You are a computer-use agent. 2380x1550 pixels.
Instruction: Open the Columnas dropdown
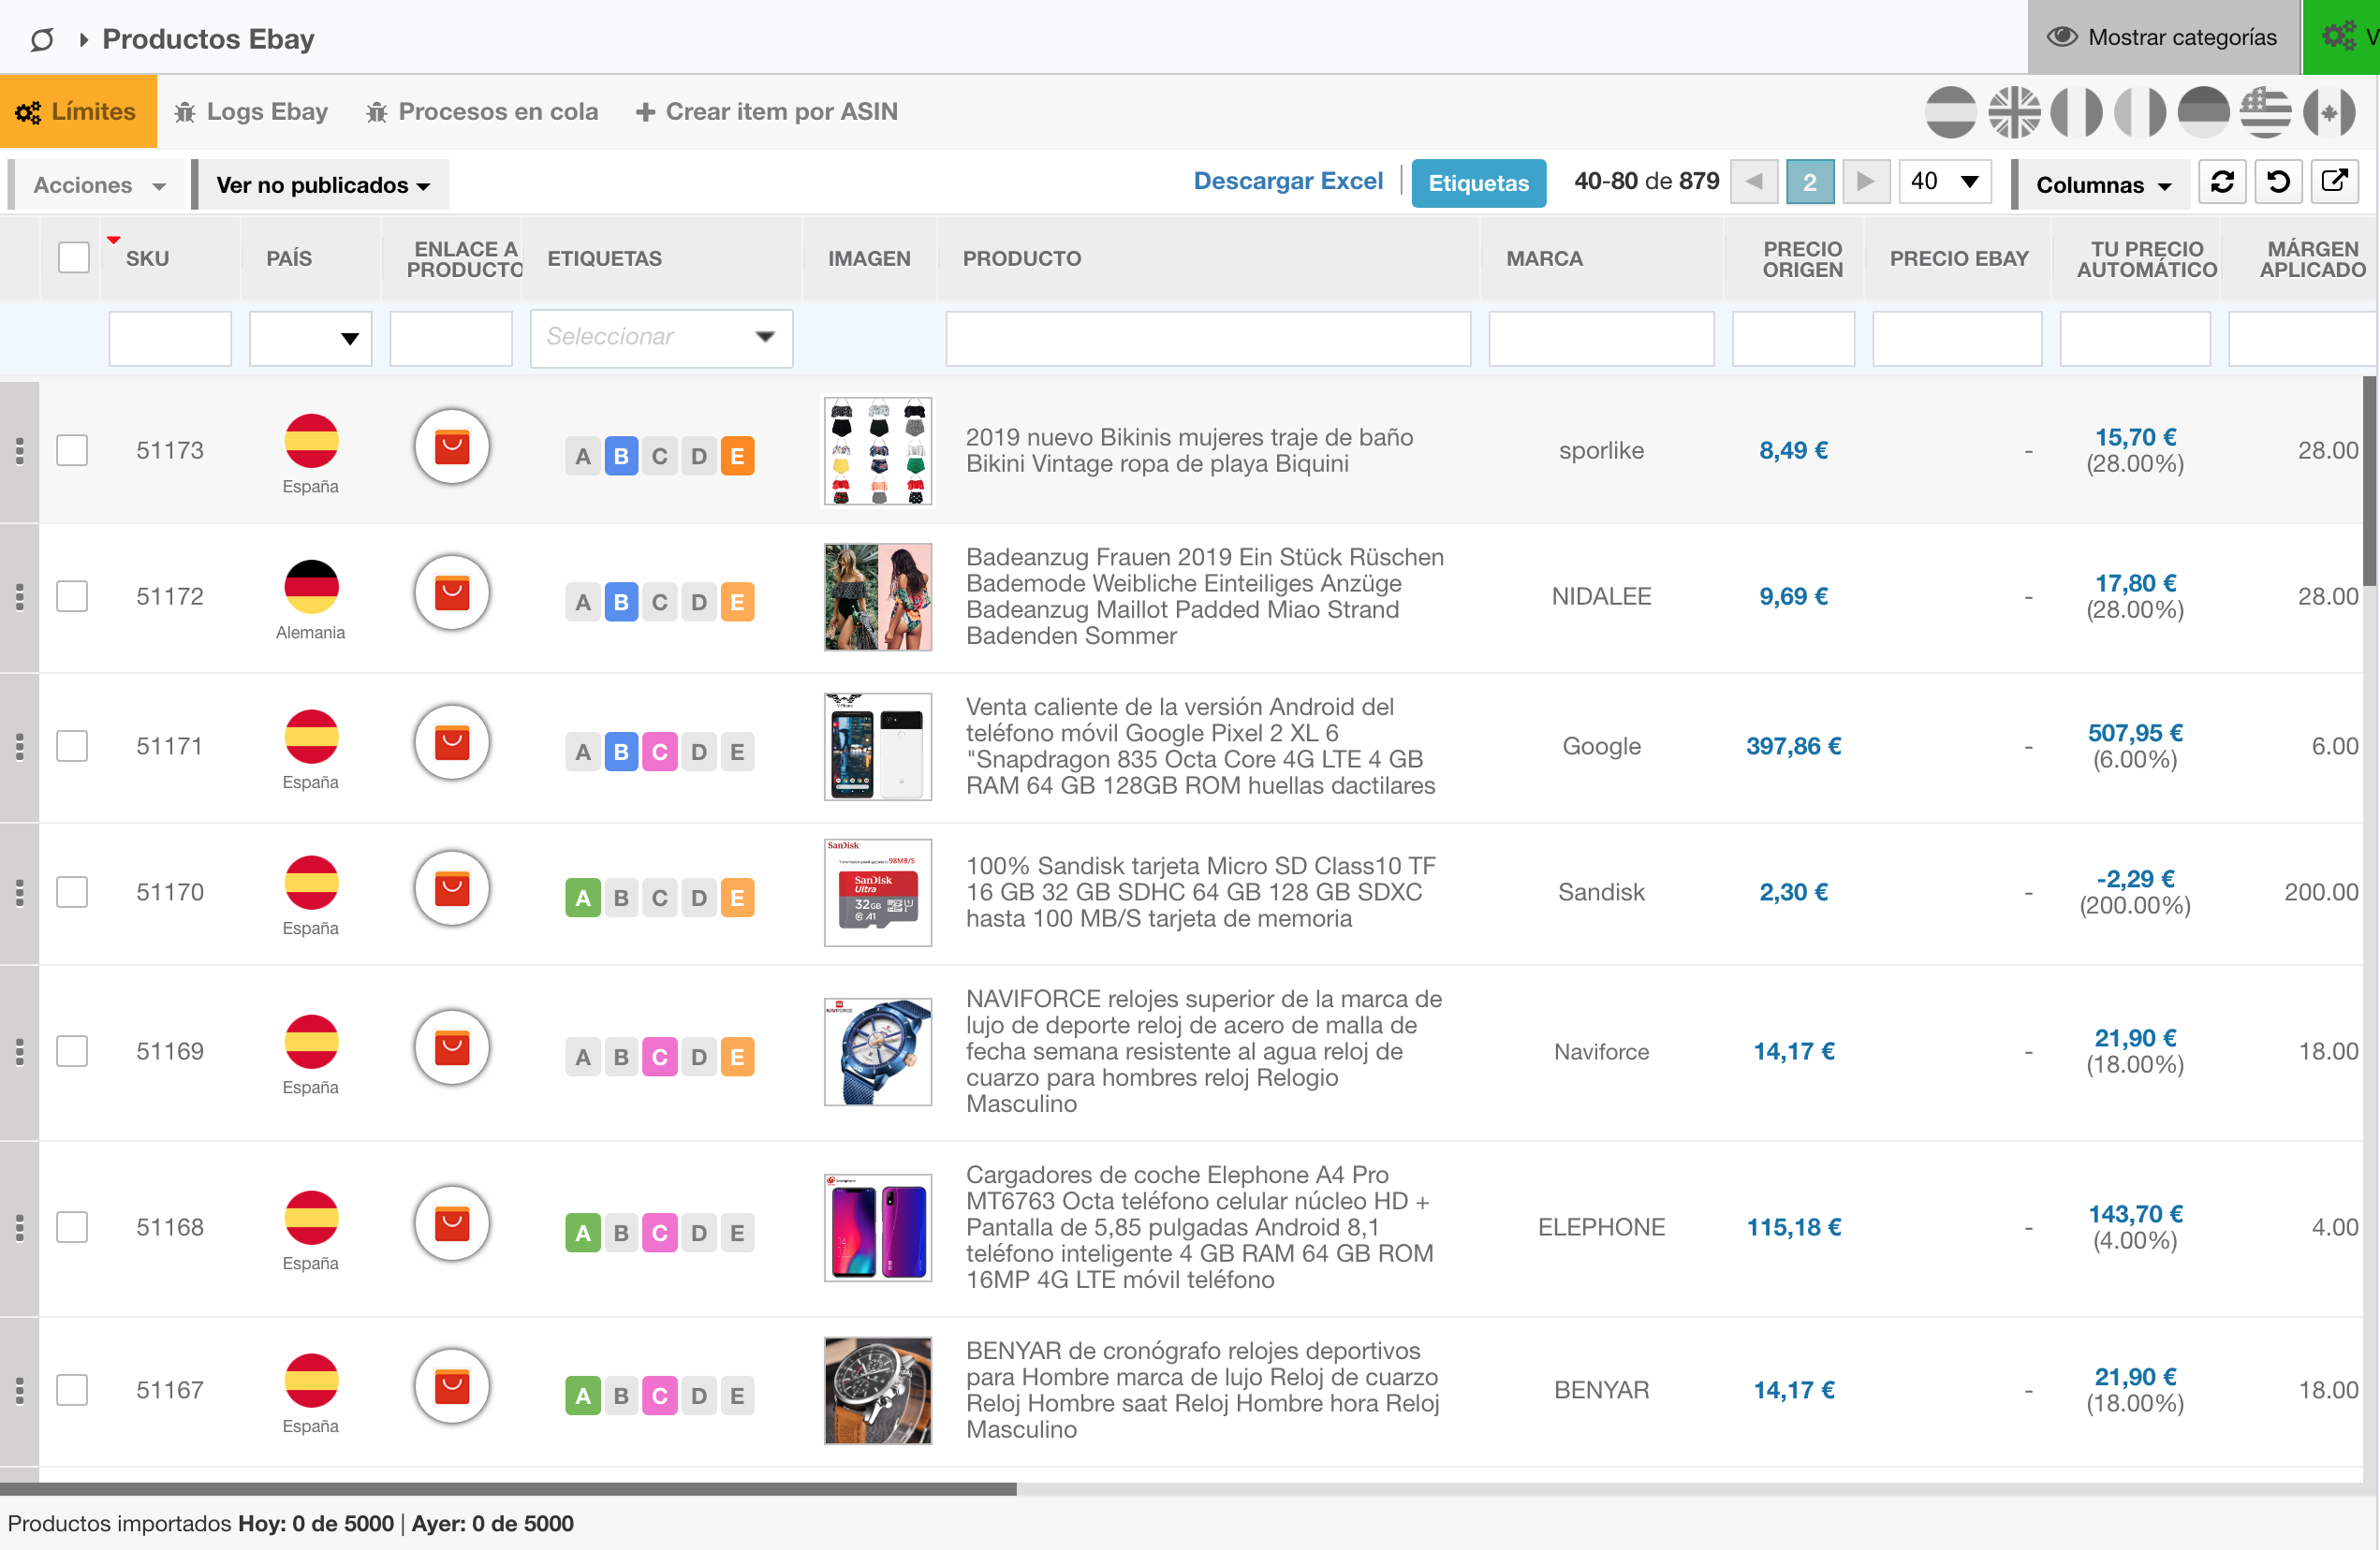click(x=2102, y=185)
